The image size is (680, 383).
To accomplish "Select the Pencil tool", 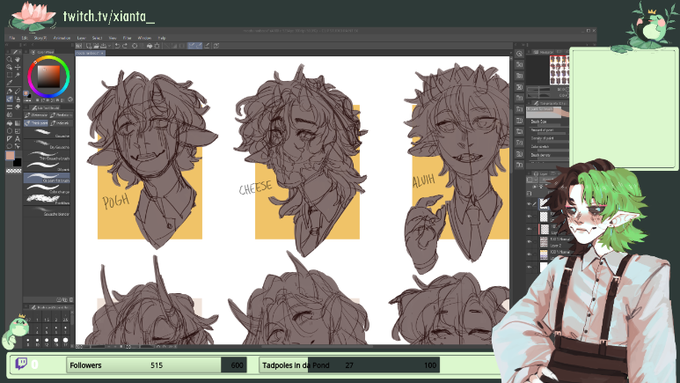I will 18,91.
